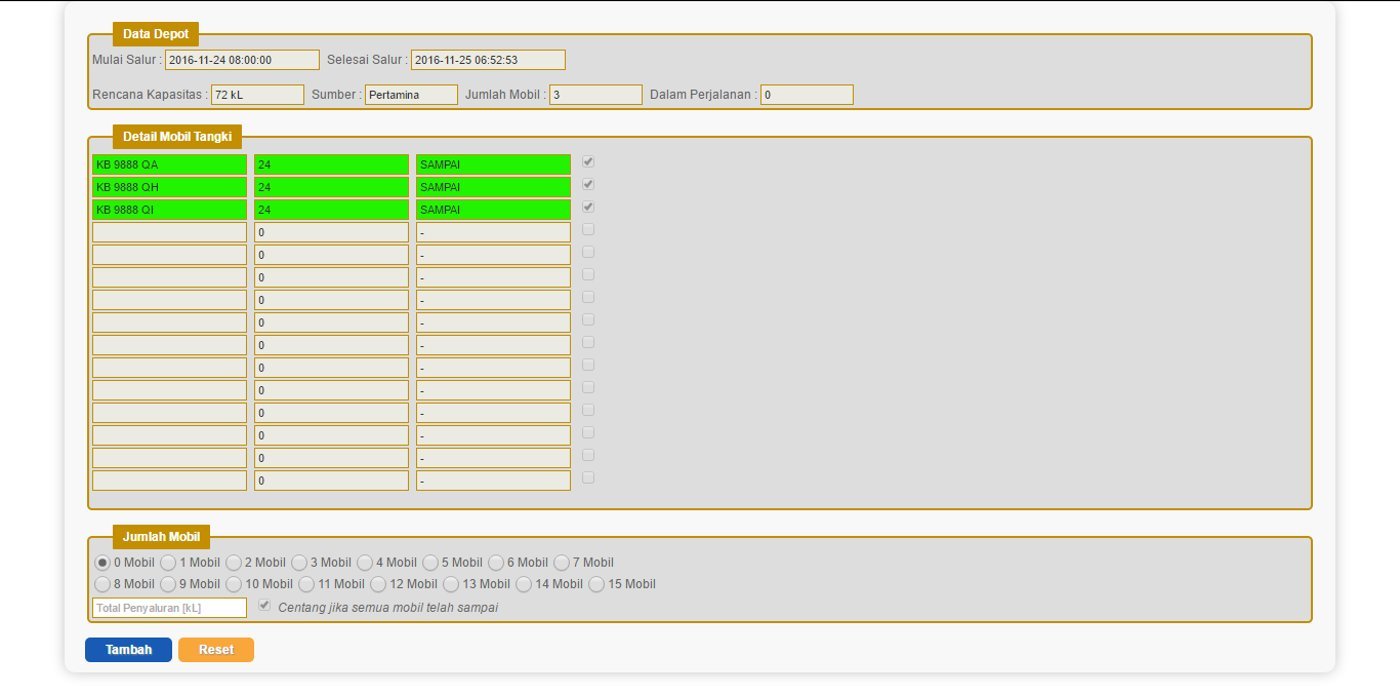This screenshot has width=1400, height=686.
Task: Toggle checkbox for truck KB 9888 QH
Action: pos(588,185)
